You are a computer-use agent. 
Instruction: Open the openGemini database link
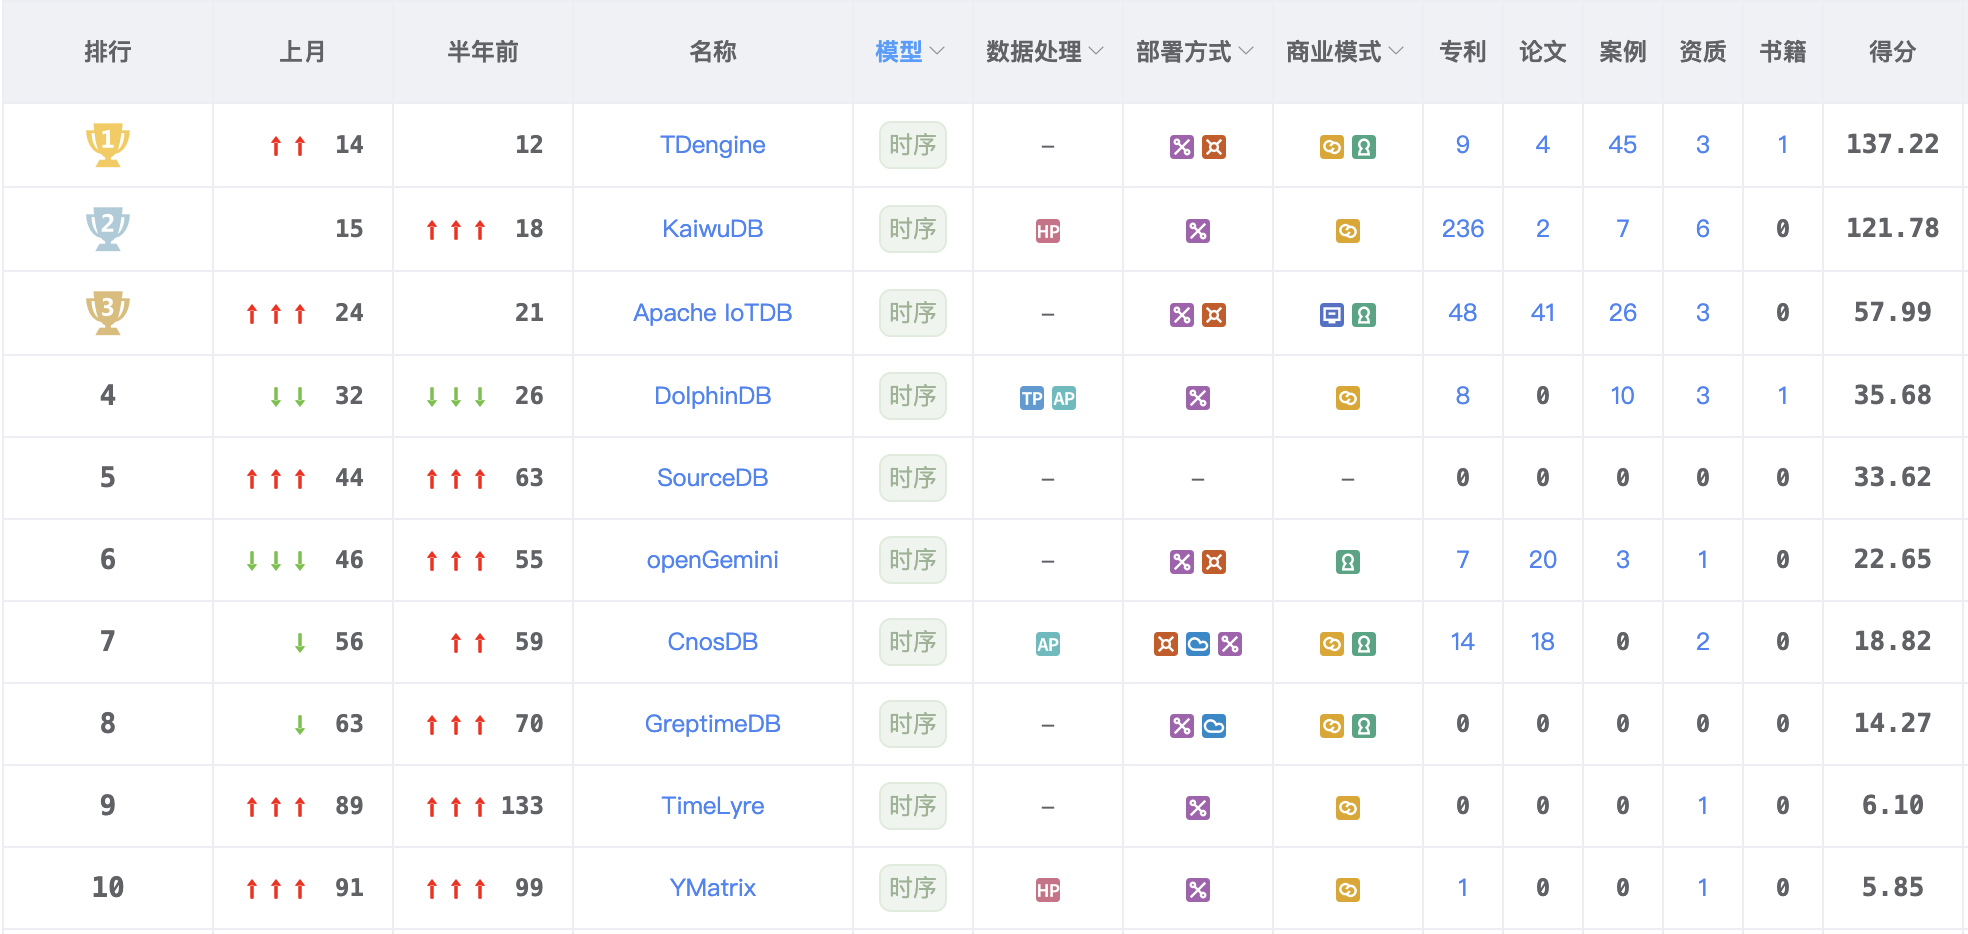click(713, 560)
